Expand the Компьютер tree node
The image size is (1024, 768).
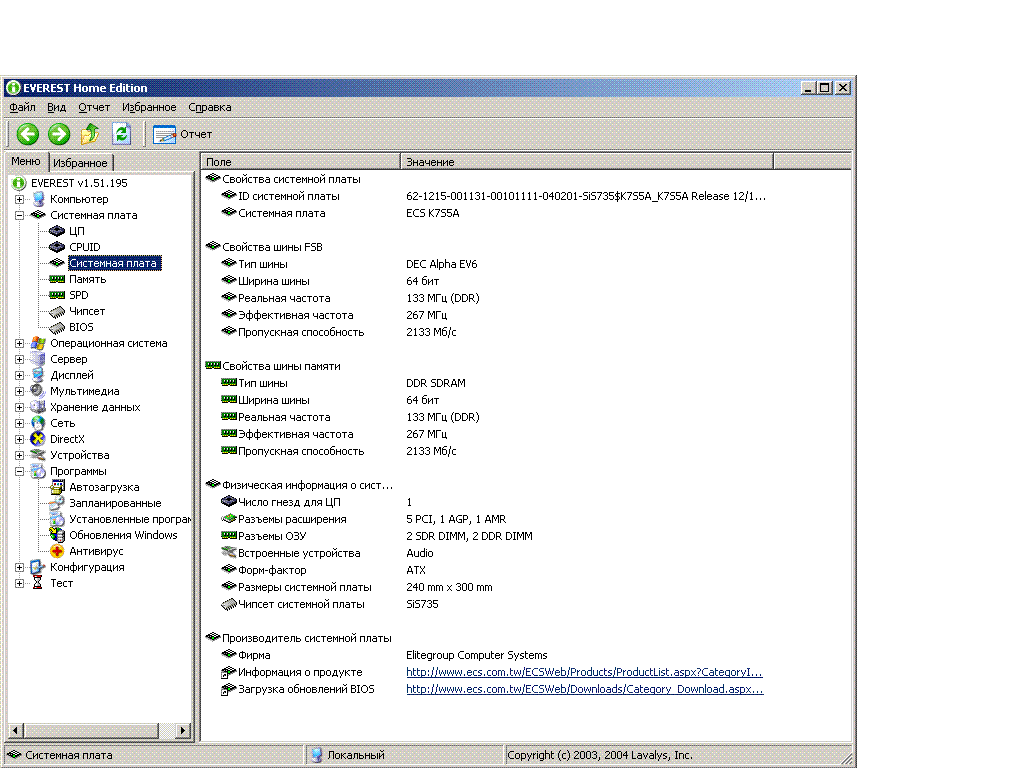click(20, 199)
